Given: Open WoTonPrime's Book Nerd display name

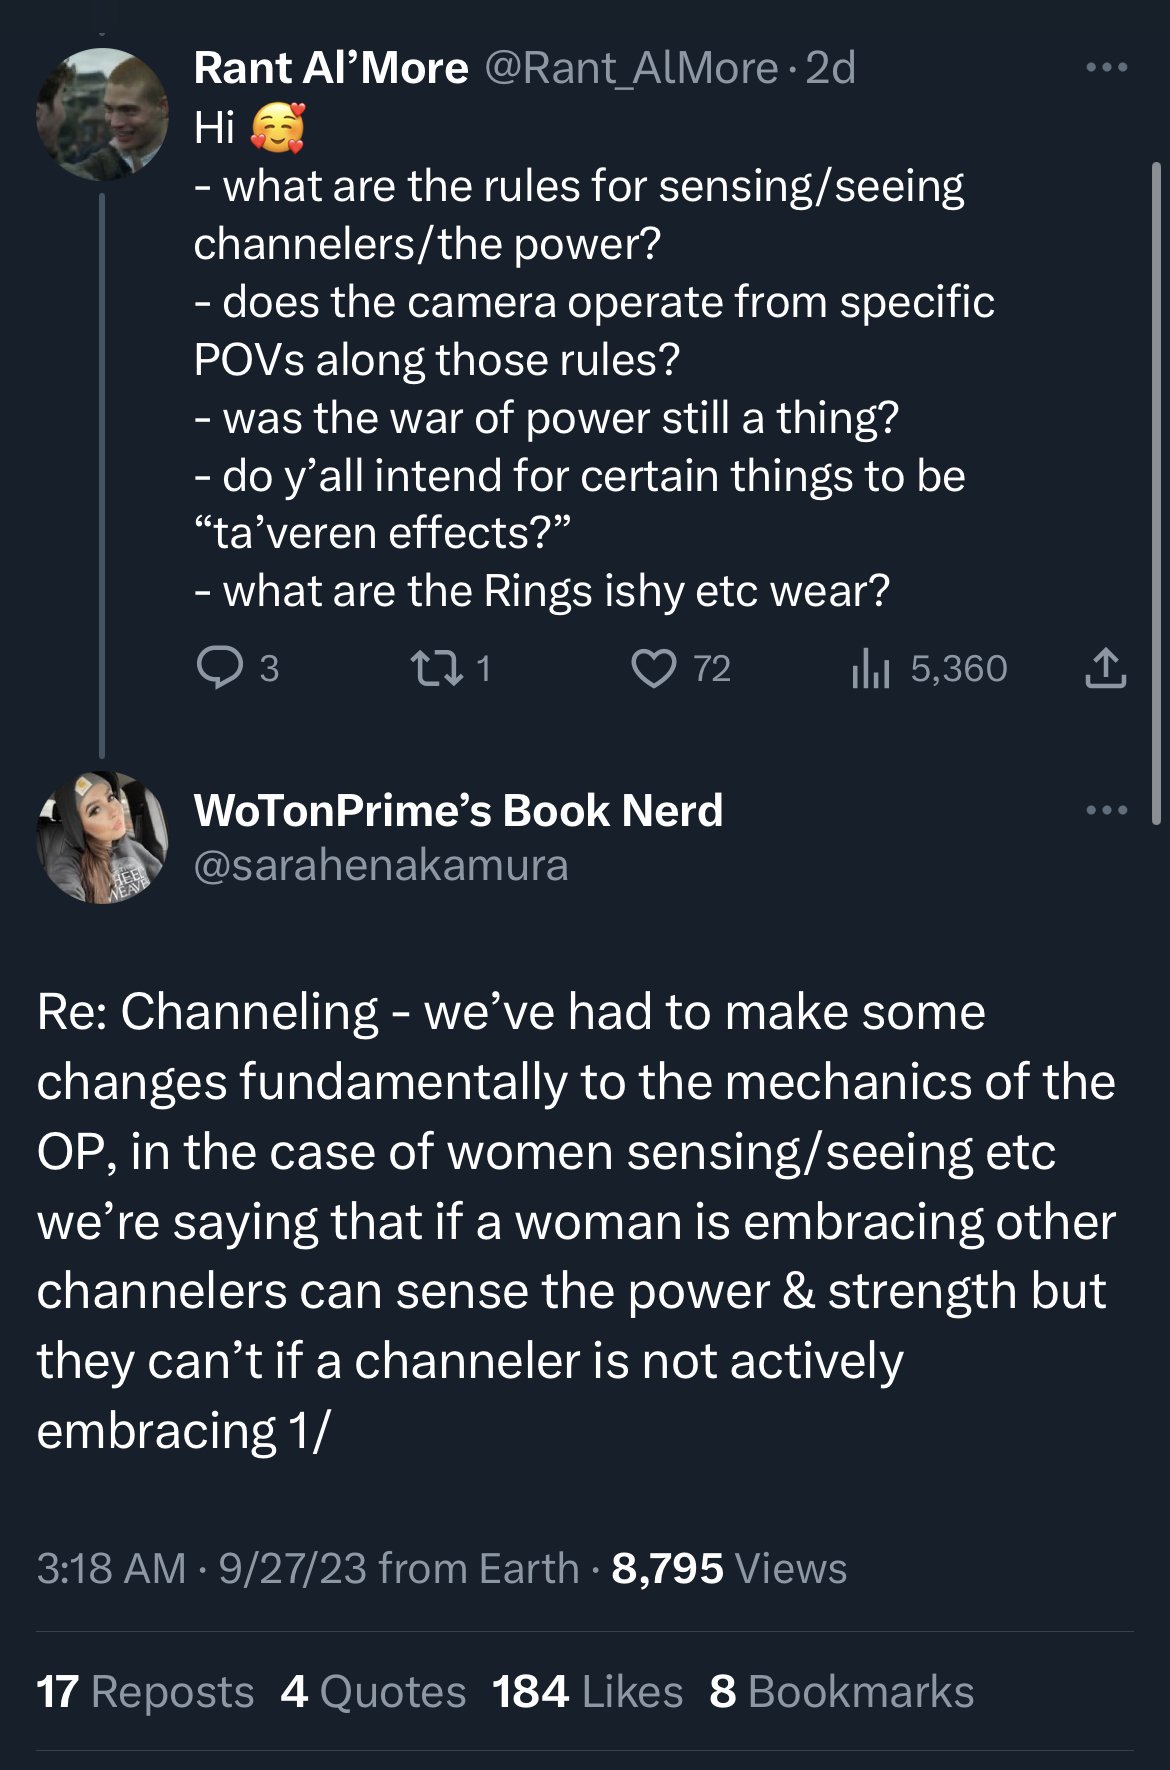Looking at the screenshot, I should point(458,810).
